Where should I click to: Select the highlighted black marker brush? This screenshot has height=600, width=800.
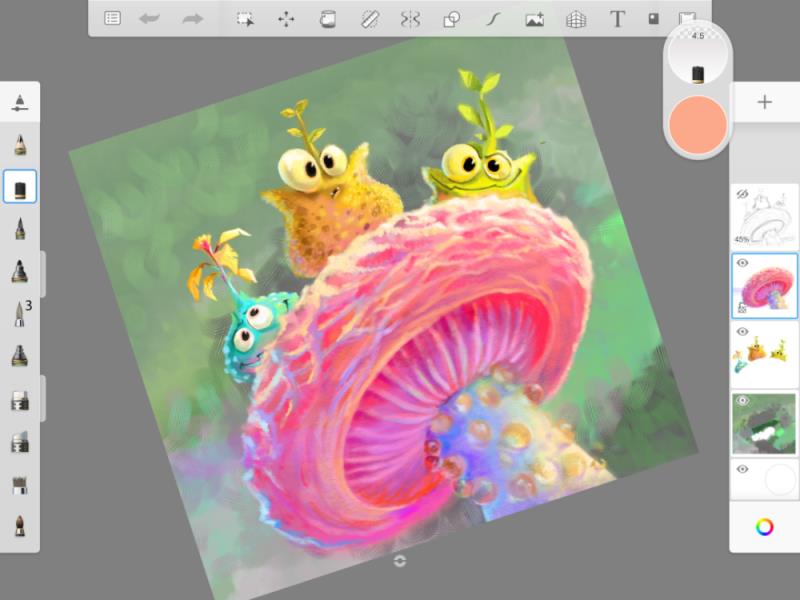click(20, 187)
